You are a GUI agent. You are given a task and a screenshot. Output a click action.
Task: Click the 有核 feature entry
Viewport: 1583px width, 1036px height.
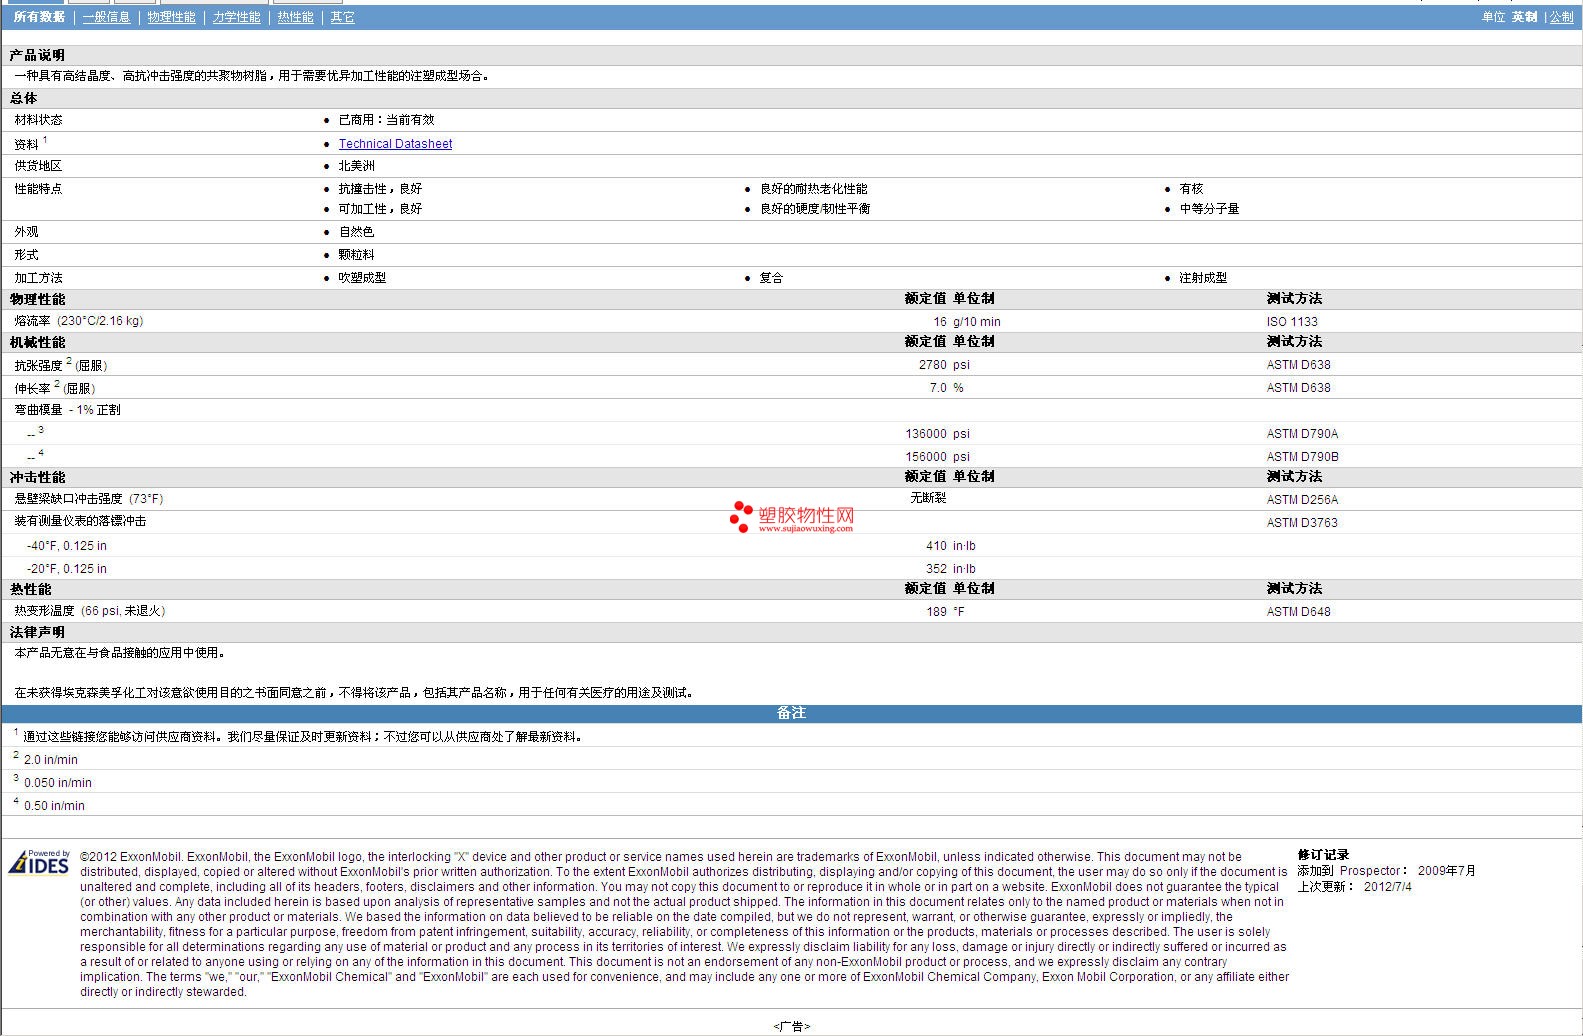(1191, 189)
